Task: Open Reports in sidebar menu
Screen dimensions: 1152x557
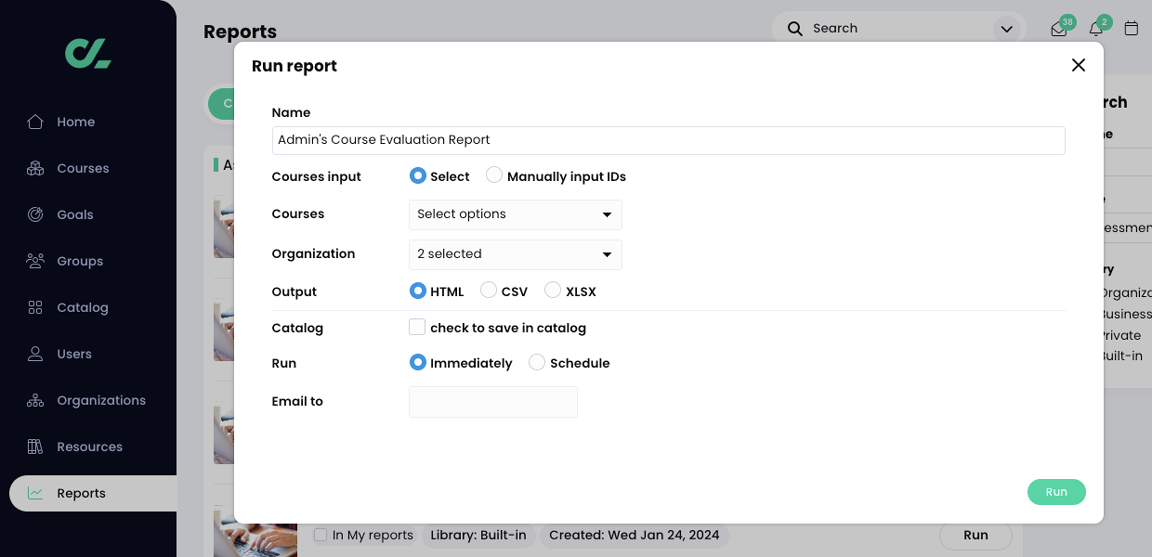Action: pyautogui.click(x=81, y=493)
